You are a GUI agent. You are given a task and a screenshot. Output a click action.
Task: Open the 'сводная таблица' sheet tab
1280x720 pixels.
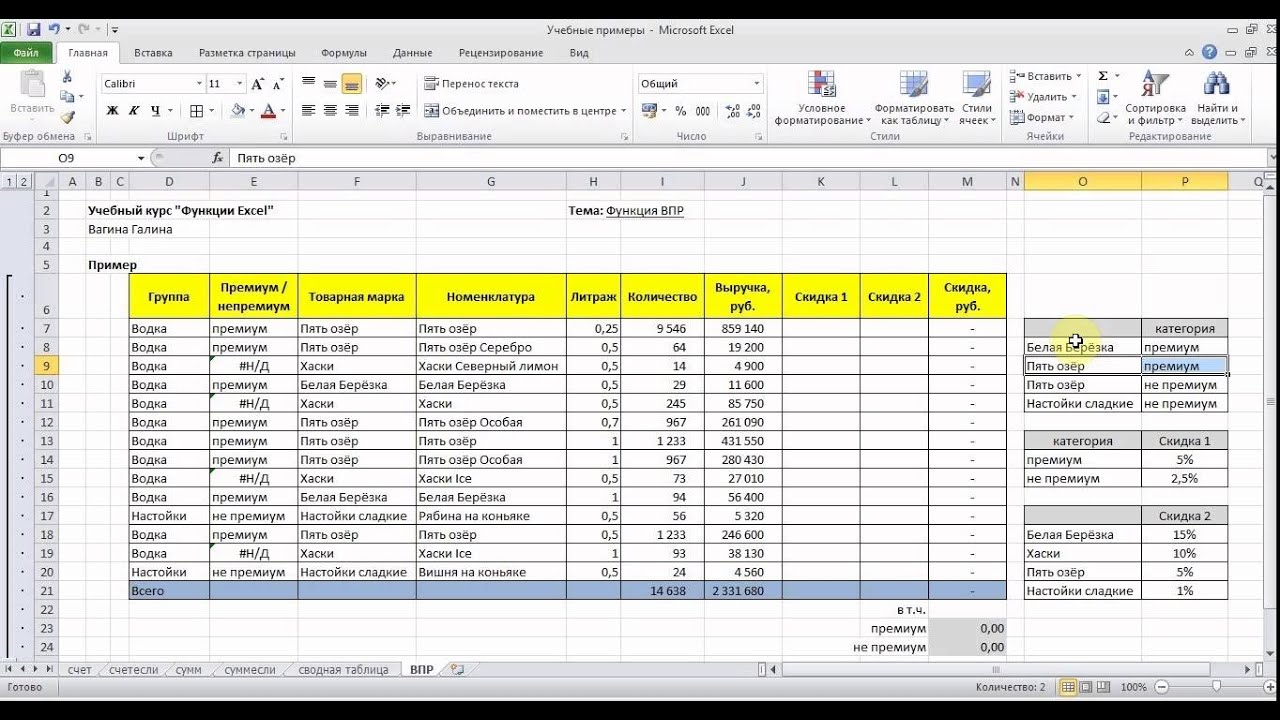point(343,669)
